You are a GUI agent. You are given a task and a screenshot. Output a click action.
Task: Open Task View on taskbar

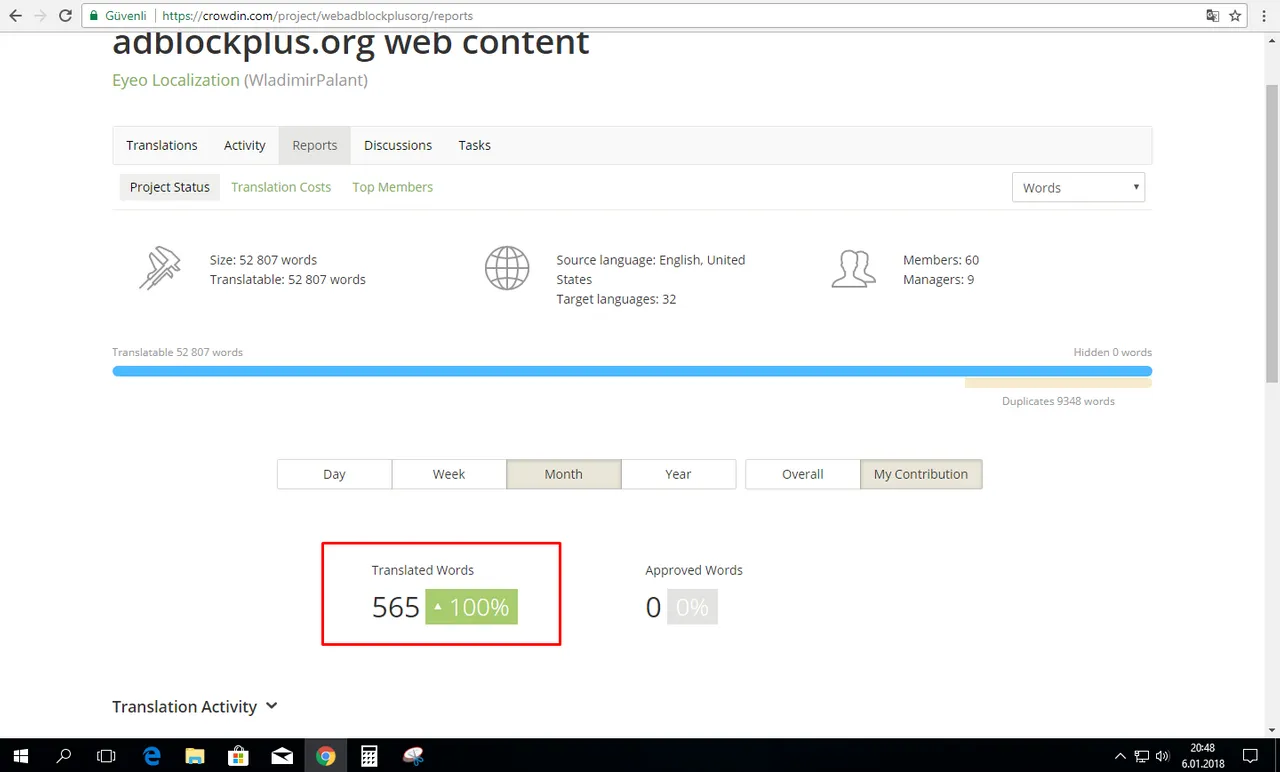point(106,756)
